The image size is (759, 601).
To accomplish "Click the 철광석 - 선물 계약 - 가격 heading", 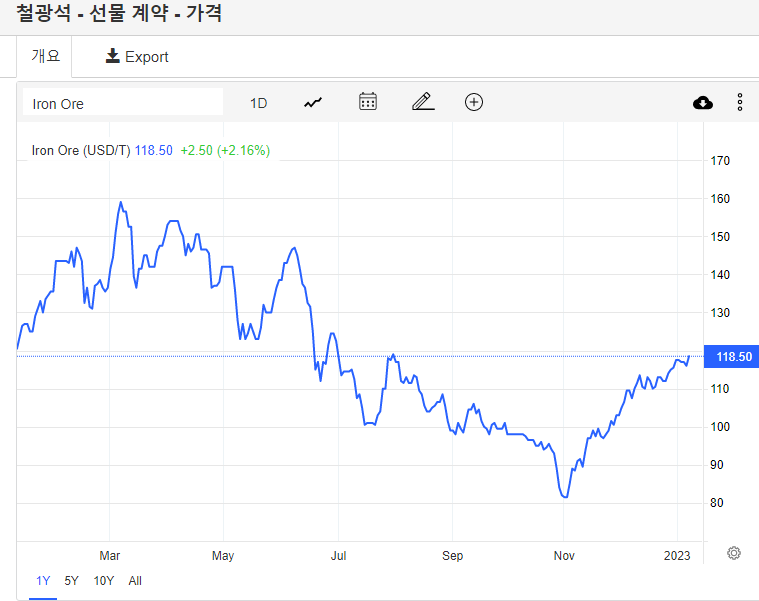I will (119, 13).
